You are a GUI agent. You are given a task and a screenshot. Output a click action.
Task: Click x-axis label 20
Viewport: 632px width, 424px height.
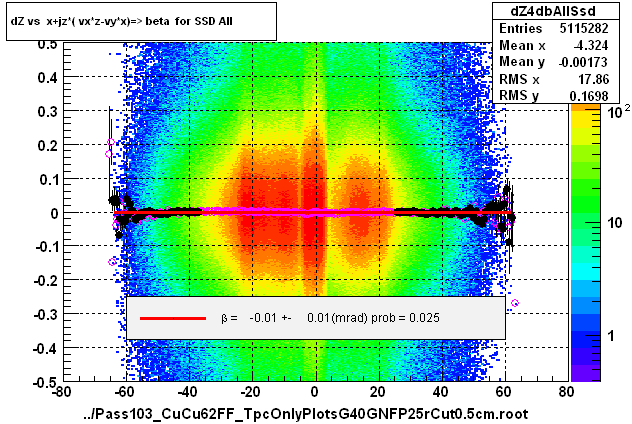tap(378, 391)
